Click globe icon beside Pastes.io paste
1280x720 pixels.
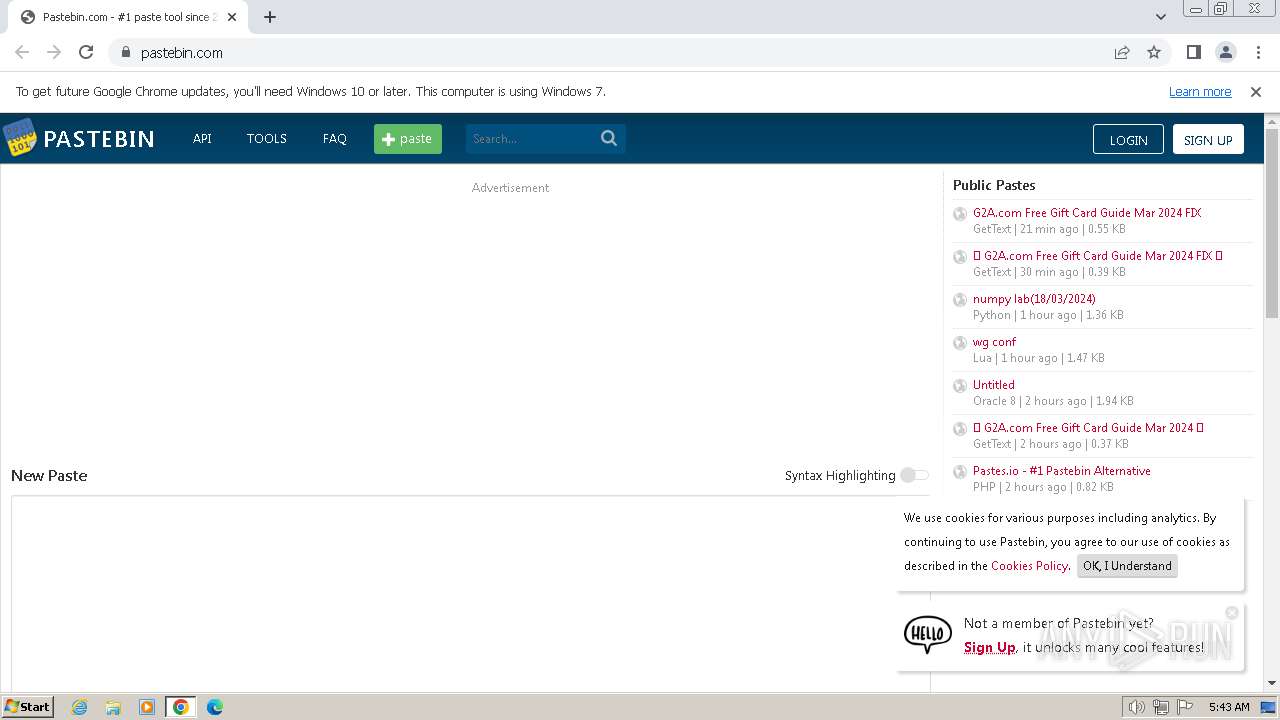[x=960, y=472]
